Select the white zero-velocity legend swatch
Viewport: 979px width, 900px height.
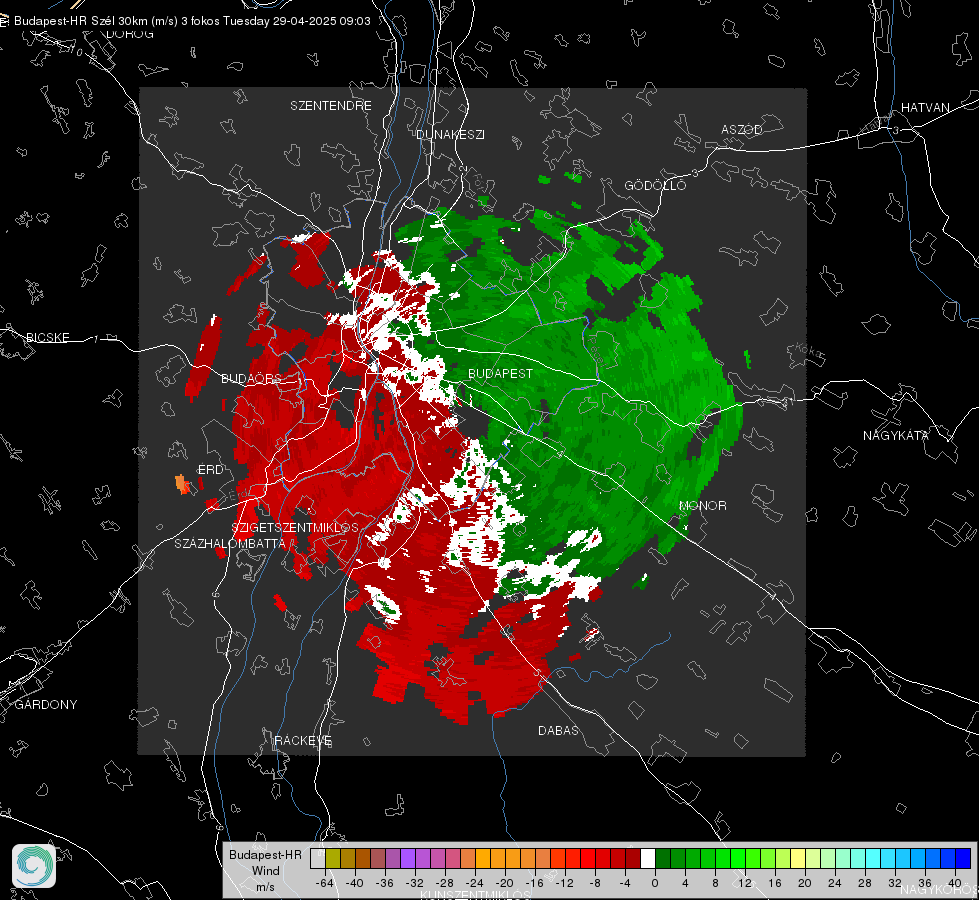tap(648, 858)
